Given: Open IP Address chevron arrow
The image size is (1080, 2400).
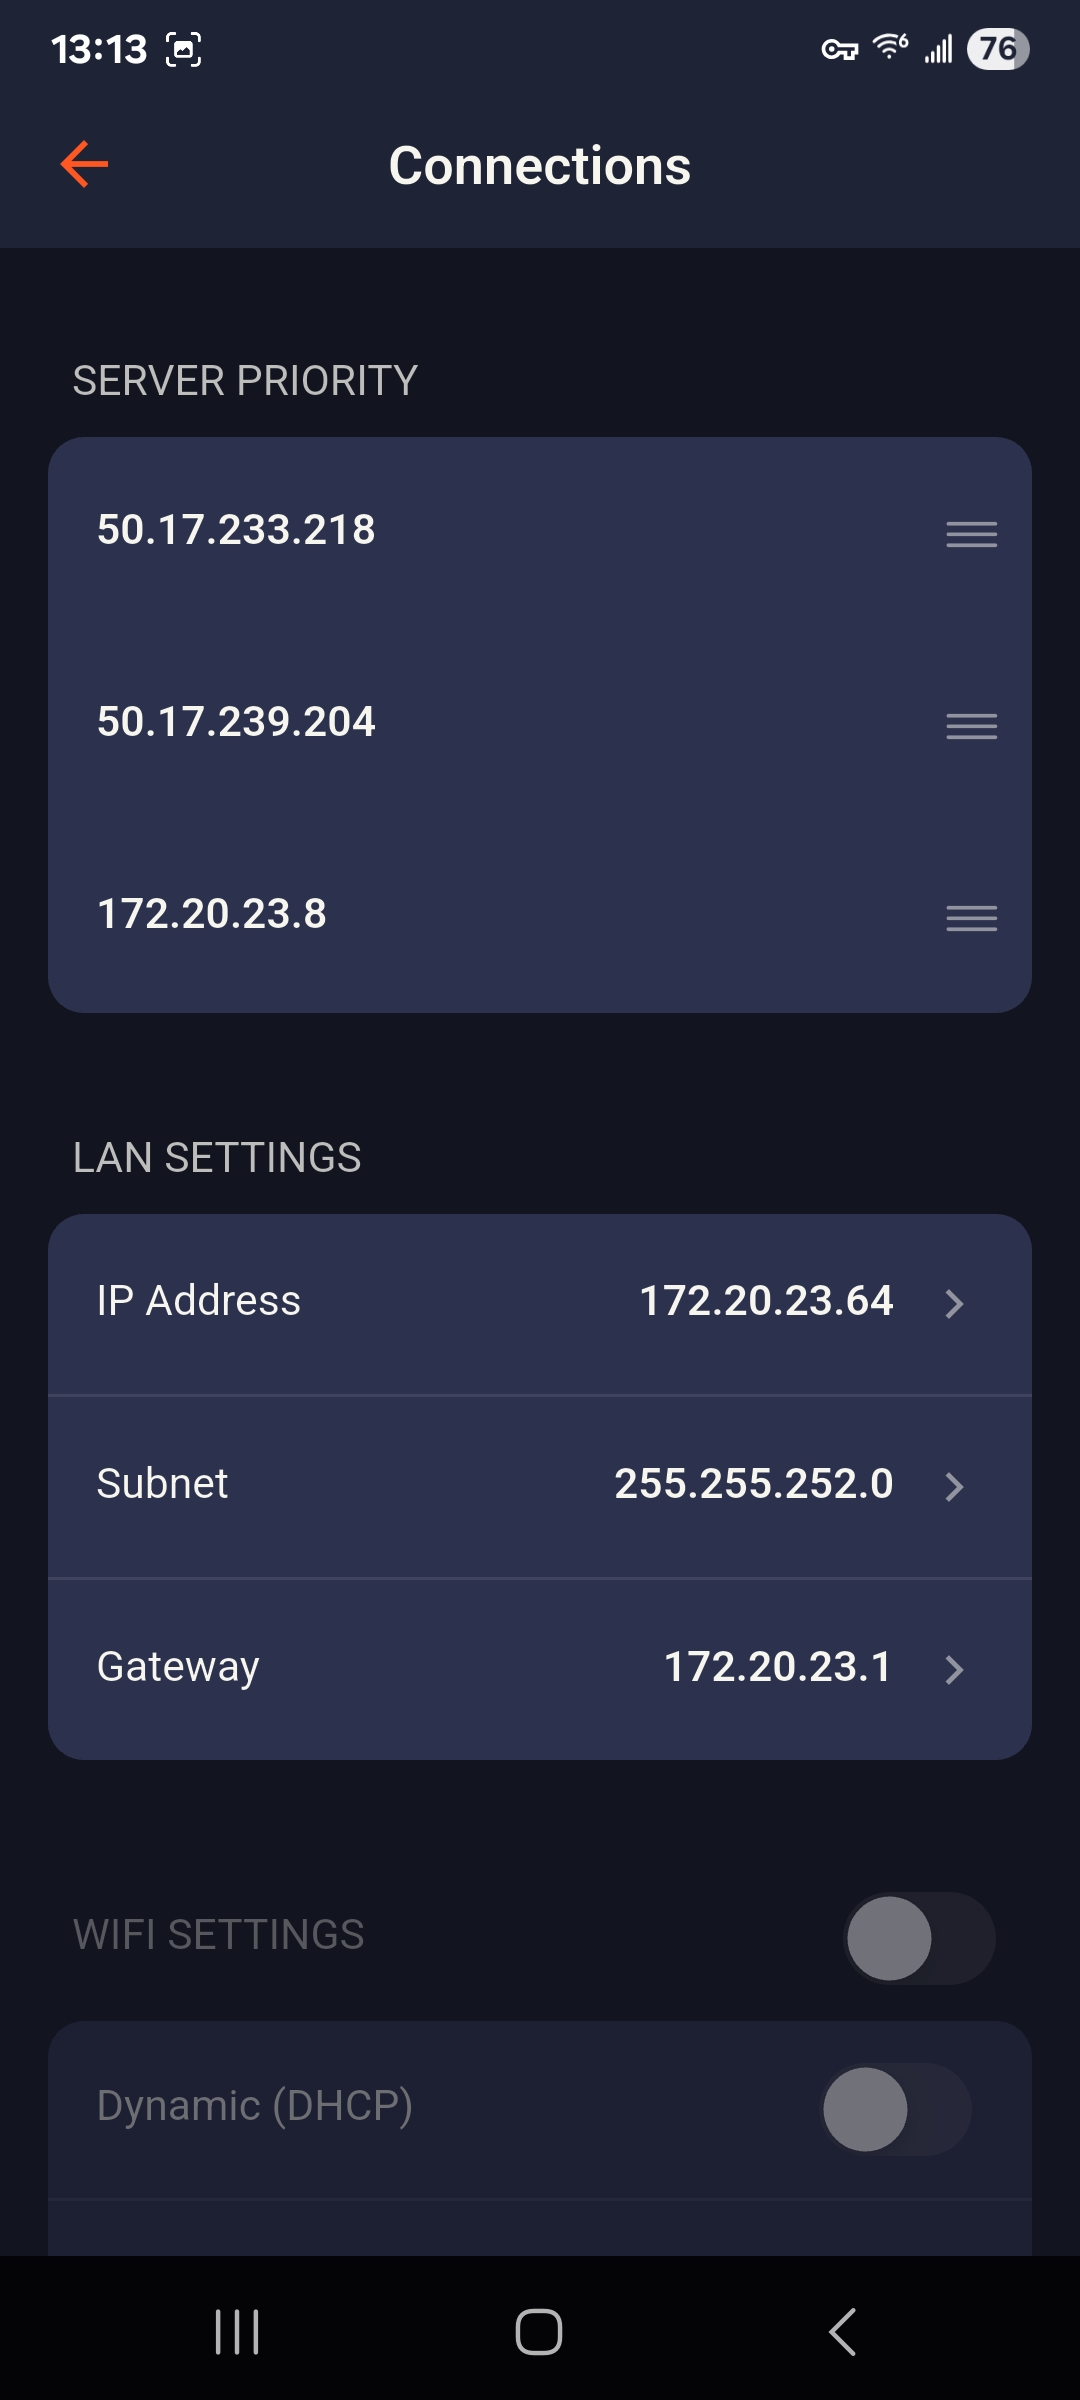Looking at the screenshot, I should (x=954, y=1303).
